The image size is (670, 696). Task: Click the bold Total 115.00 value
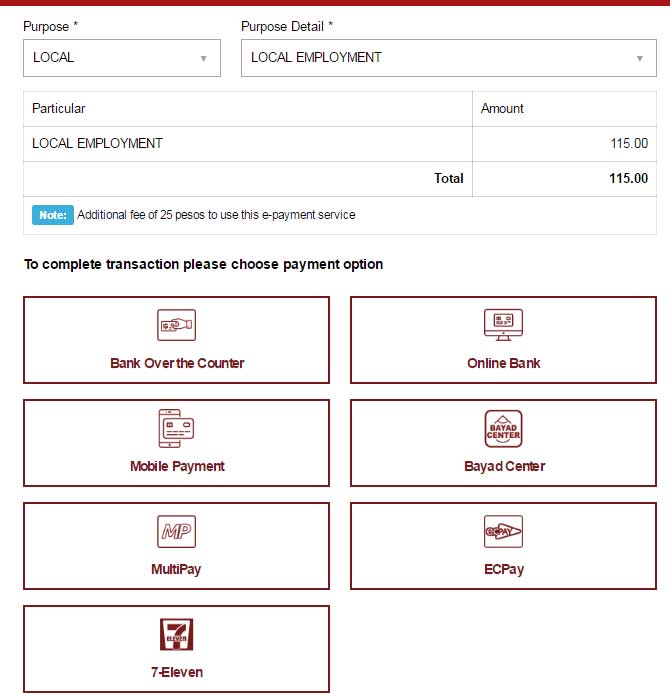point(628,178)
